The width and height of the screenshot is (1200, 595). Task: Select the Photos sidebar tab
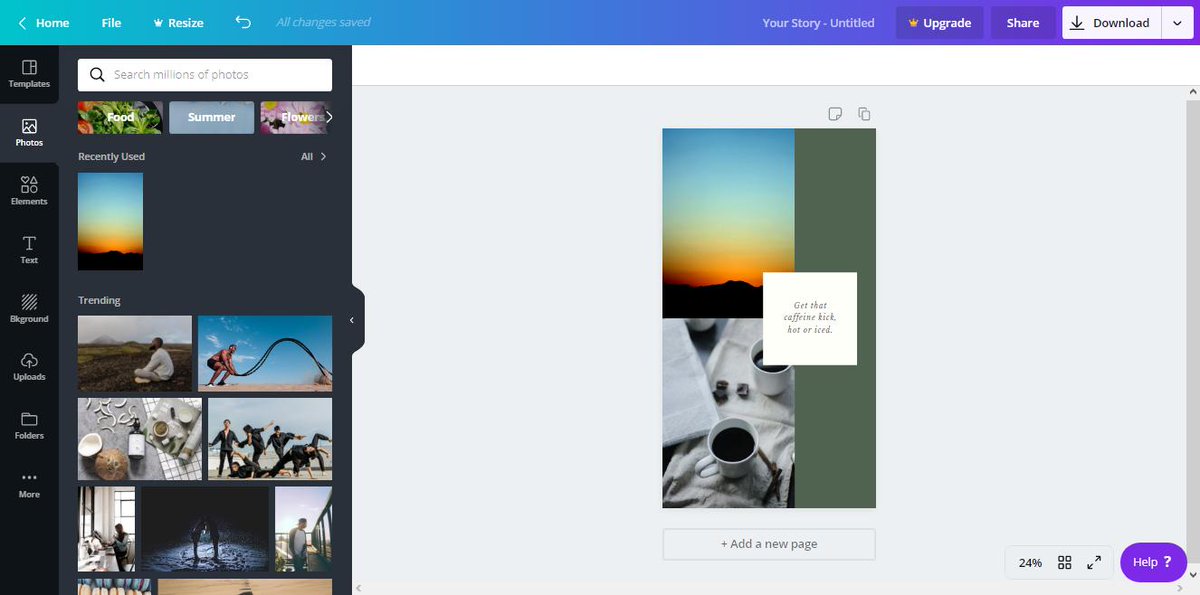[x=29, y=133]
